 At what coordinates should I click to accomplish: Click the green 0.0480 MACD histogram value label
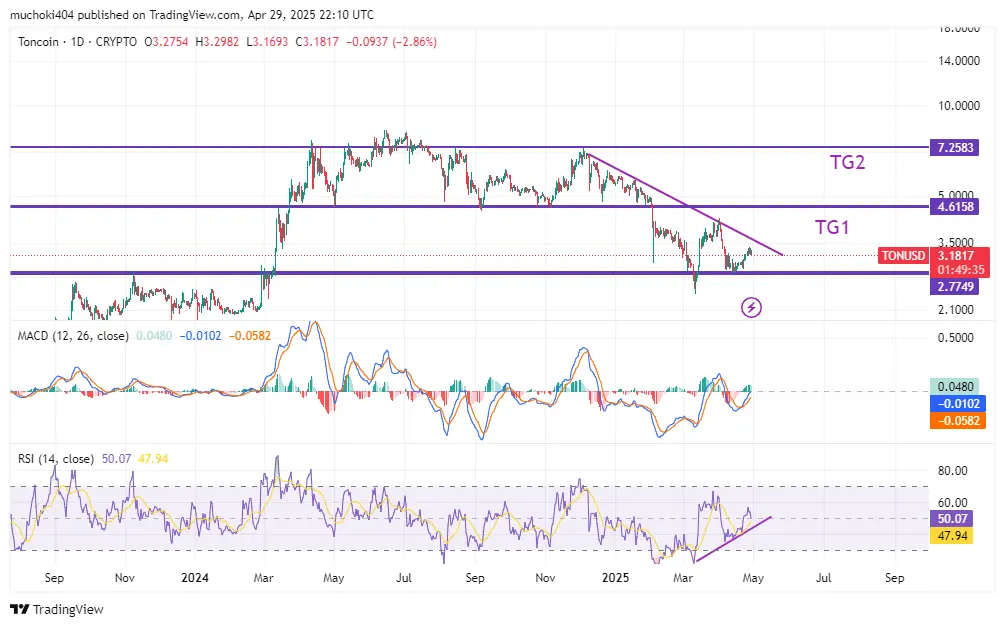pos(957,386)
